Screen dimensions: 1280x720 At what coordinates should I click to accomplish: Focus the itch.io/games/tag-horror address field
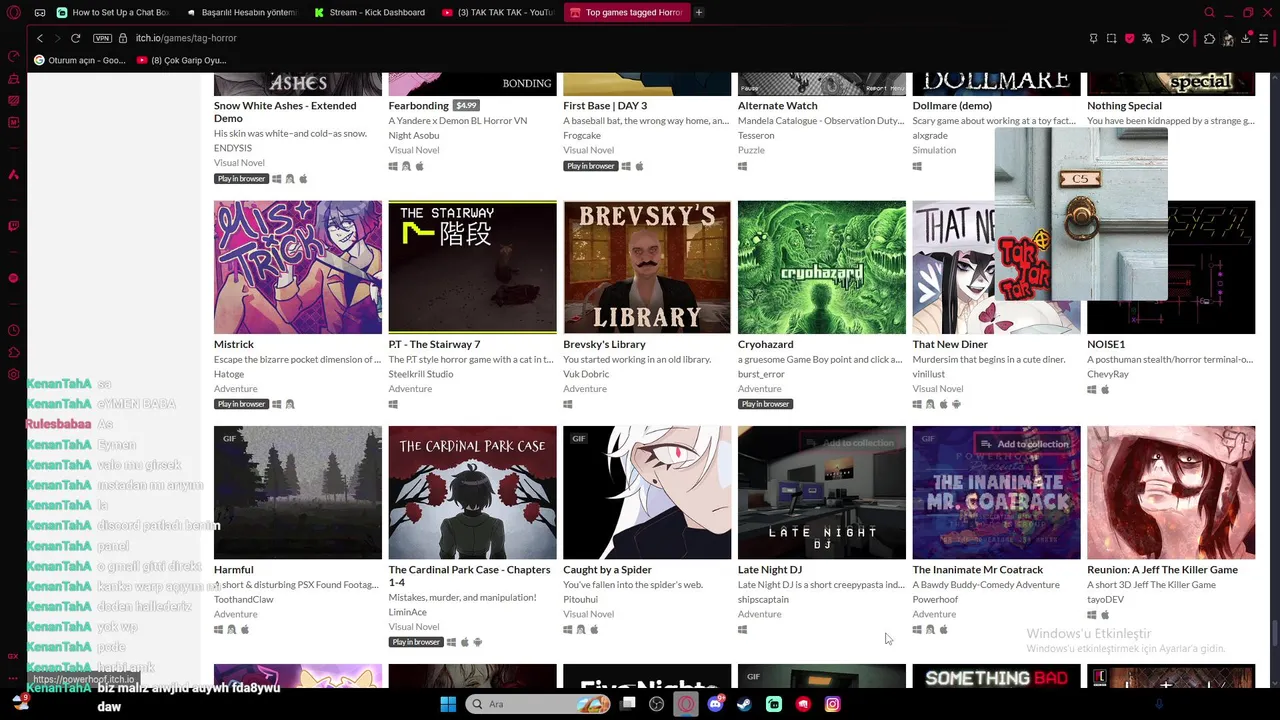pyautogui.click(x=186, y=38)
